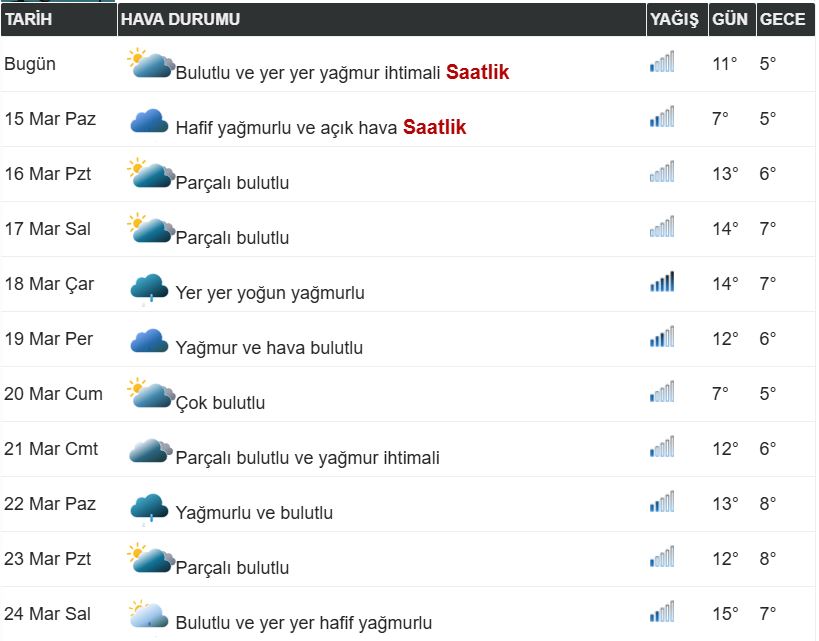The image size is (819, 641).
Task: Click the GECE column header
Action: click(782, 19)
